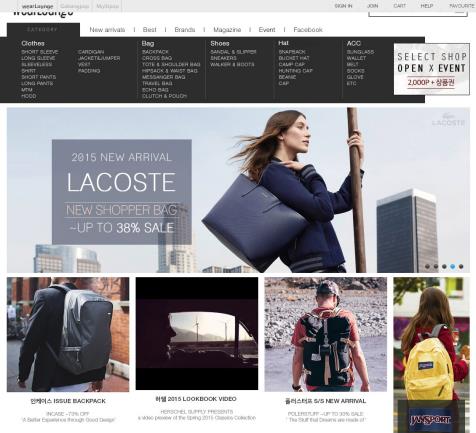Click the SIGN IN link
Viewport: 476px width, 433px height.
[343, 6]
